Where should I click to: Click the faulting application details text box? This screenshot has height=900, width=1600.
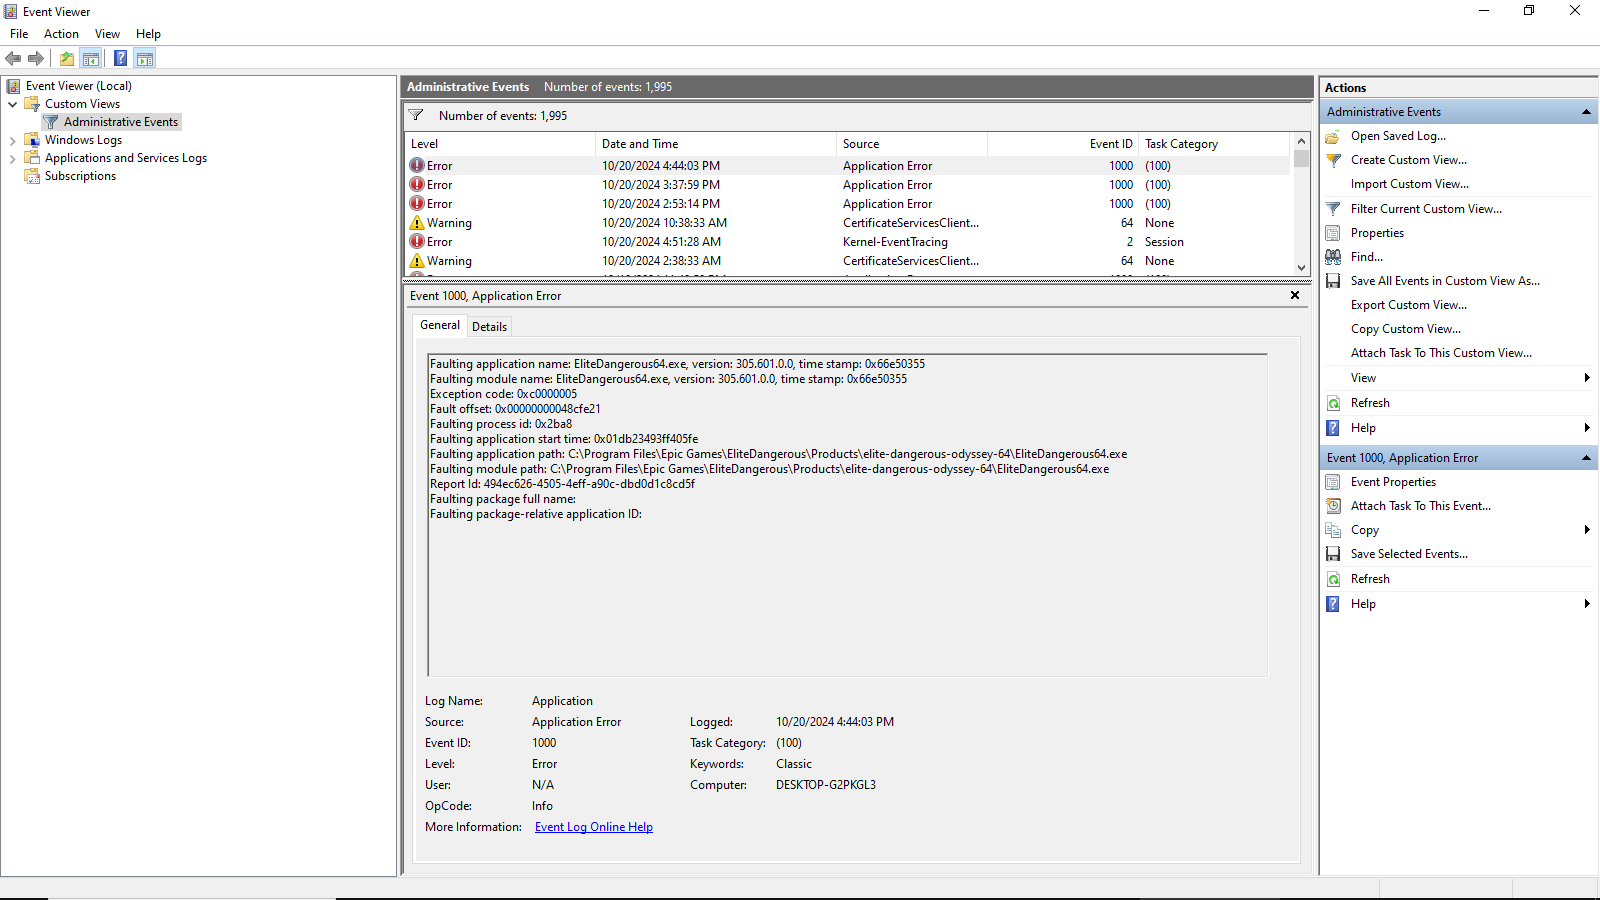point(848,515)
